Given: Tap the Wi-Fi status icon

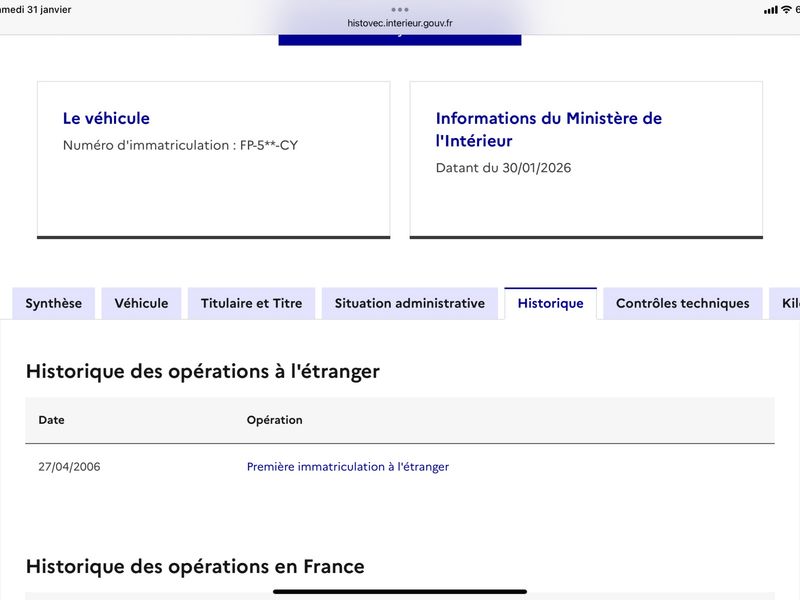Looking at the screenshot, I should click(787, 10).
